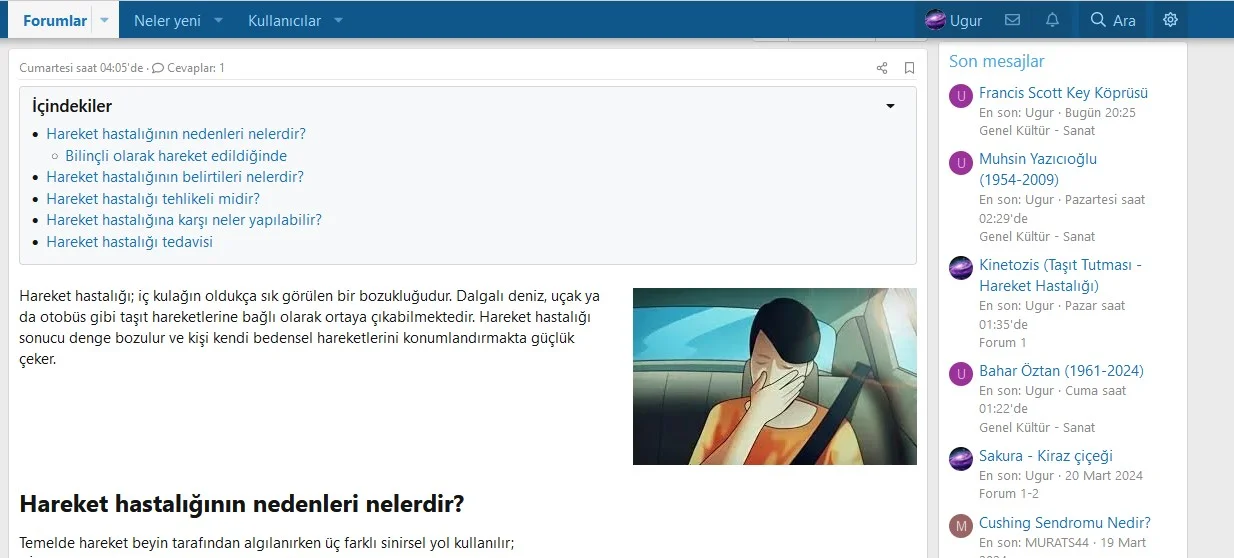Click avatar next to Francis Scott Key Köprüsü
Viewport: 1234px width, 558px height.
click(961, 97)
